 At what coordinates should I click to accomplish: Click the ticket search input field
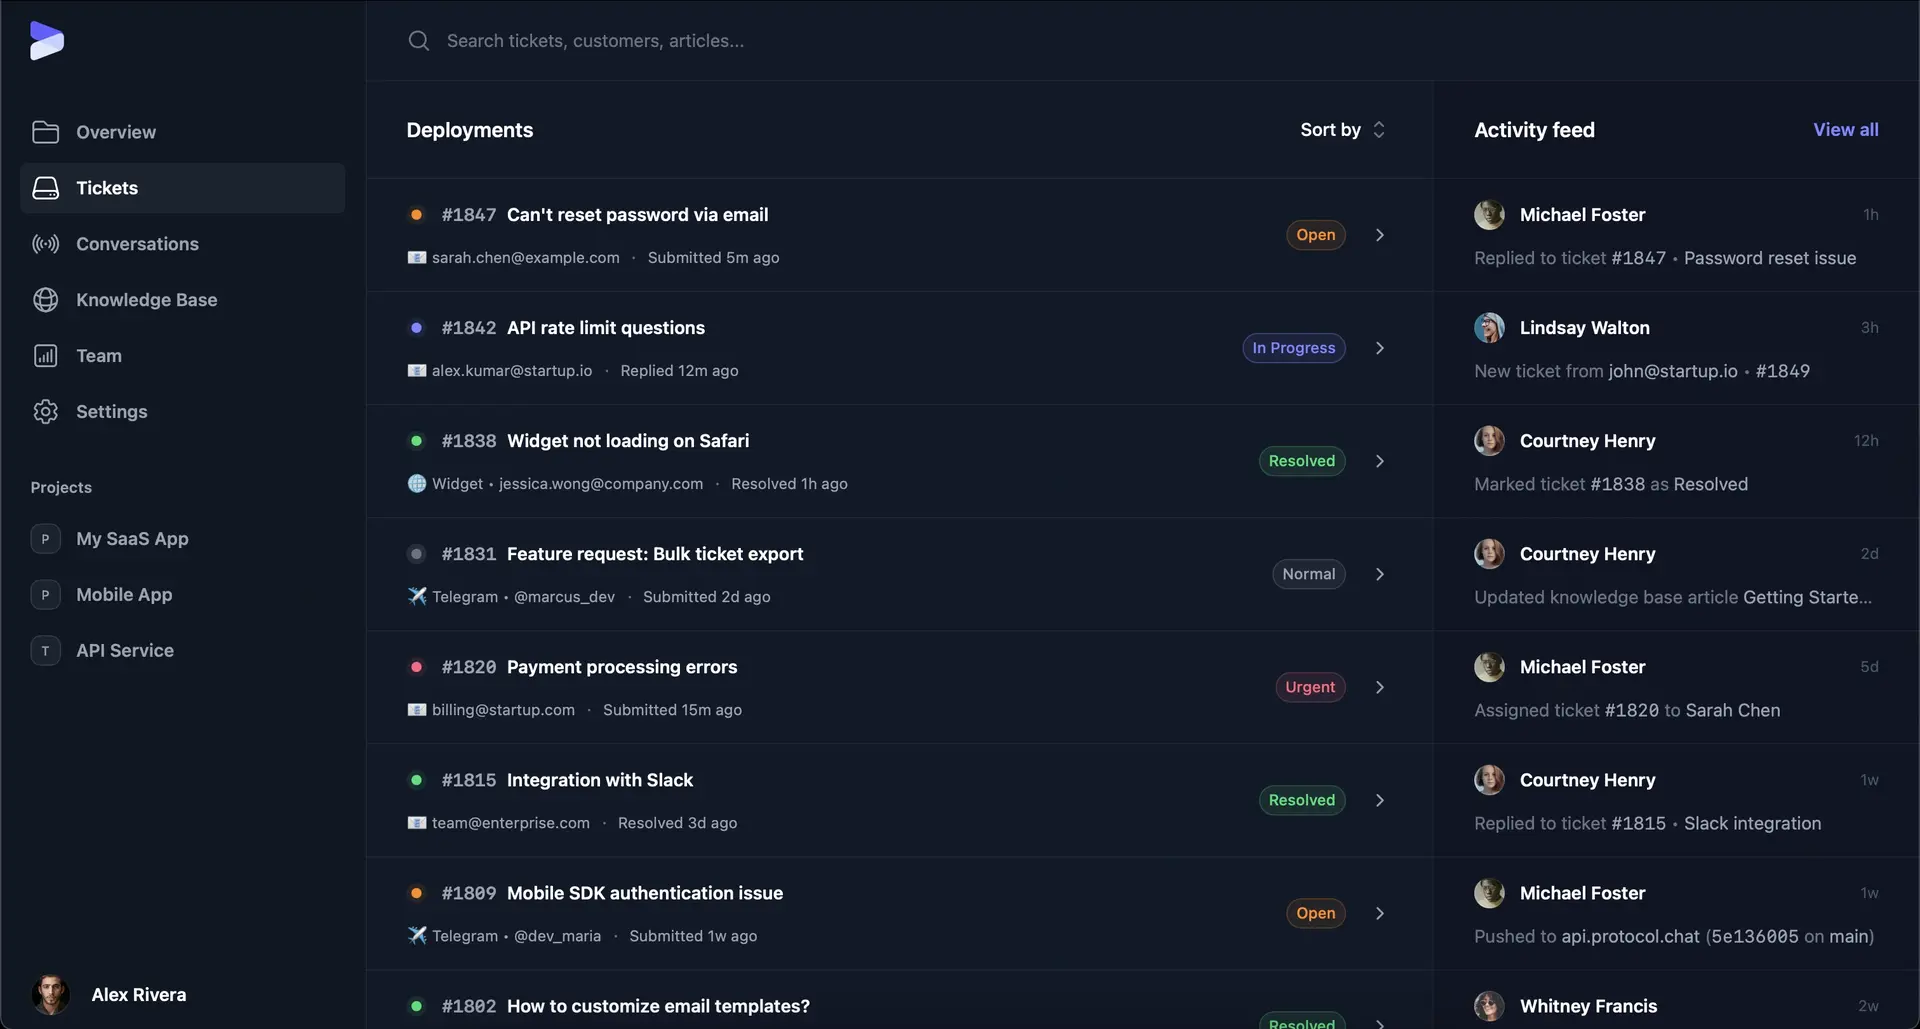pos(700,41)
